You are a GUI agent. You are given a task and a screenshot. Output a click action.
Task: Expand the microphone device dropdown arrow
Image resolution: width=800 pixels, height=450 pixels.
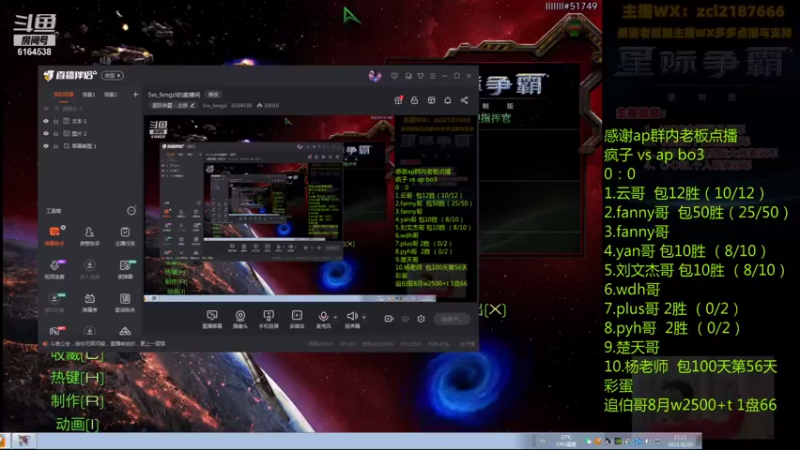[335, 317]
